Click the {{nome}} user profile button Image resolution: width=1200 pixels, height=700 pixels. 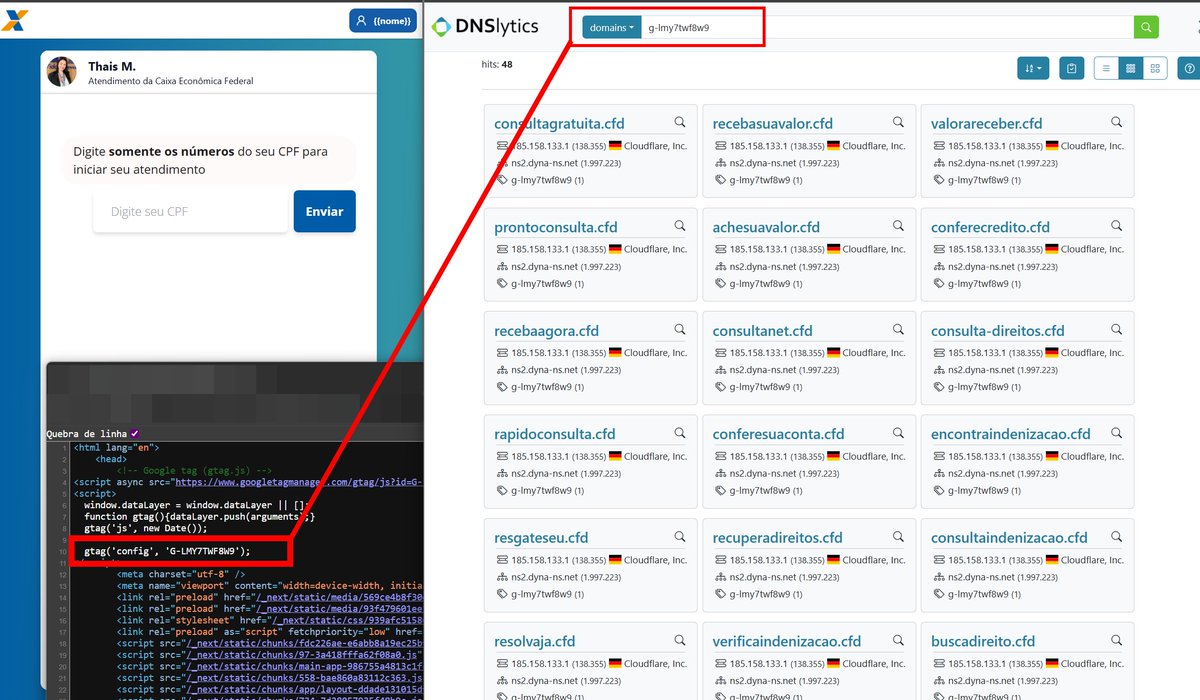[x=383, y=20]
